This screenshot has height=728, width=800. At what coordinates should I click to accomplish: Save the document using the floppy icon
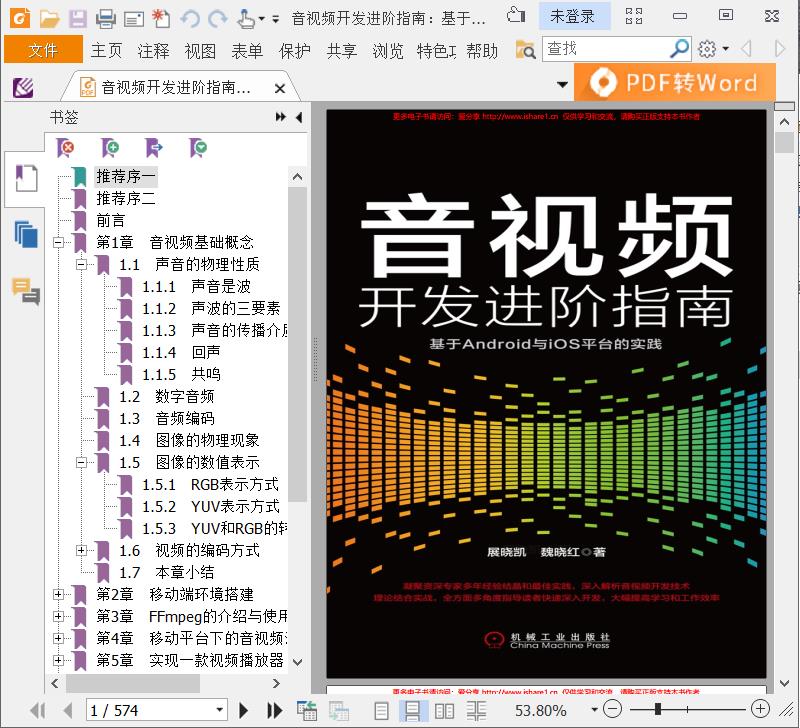[78, 18]
